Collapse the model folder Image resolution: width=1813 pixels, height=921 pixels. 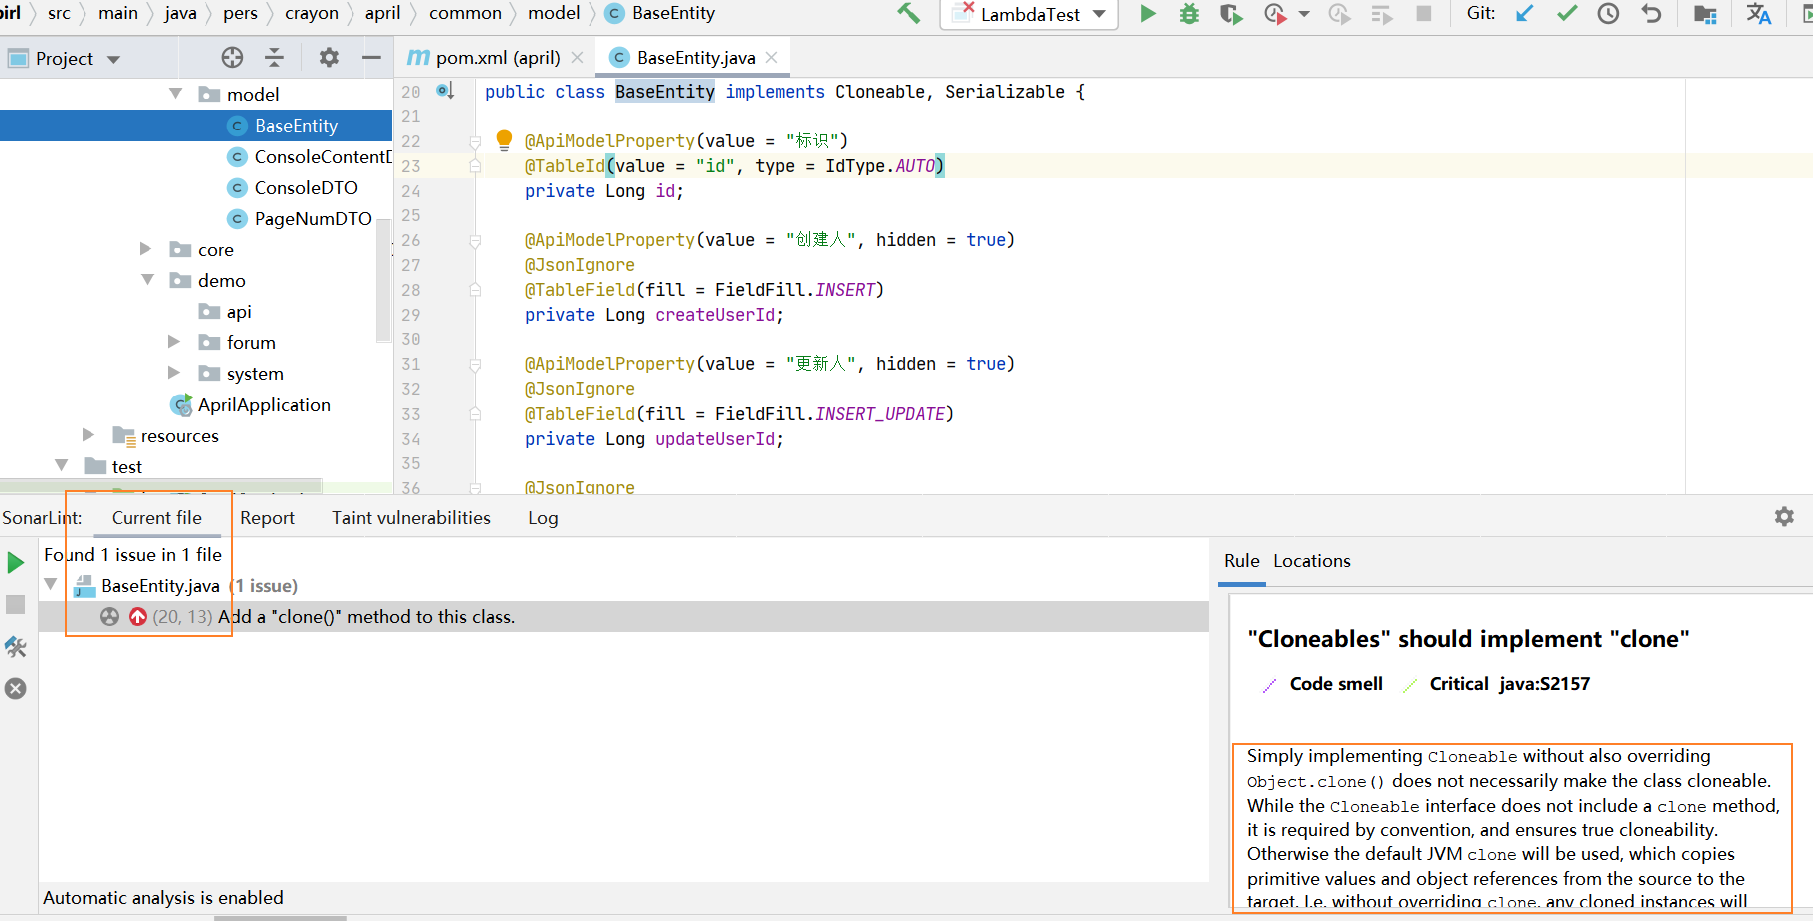[176, 94]
